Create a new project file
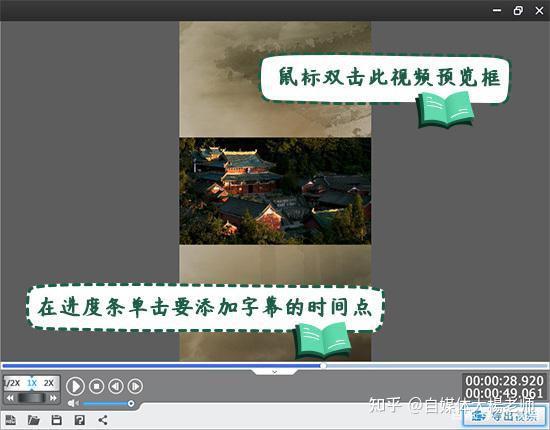The image size is (550, 430). pos(11,420)
